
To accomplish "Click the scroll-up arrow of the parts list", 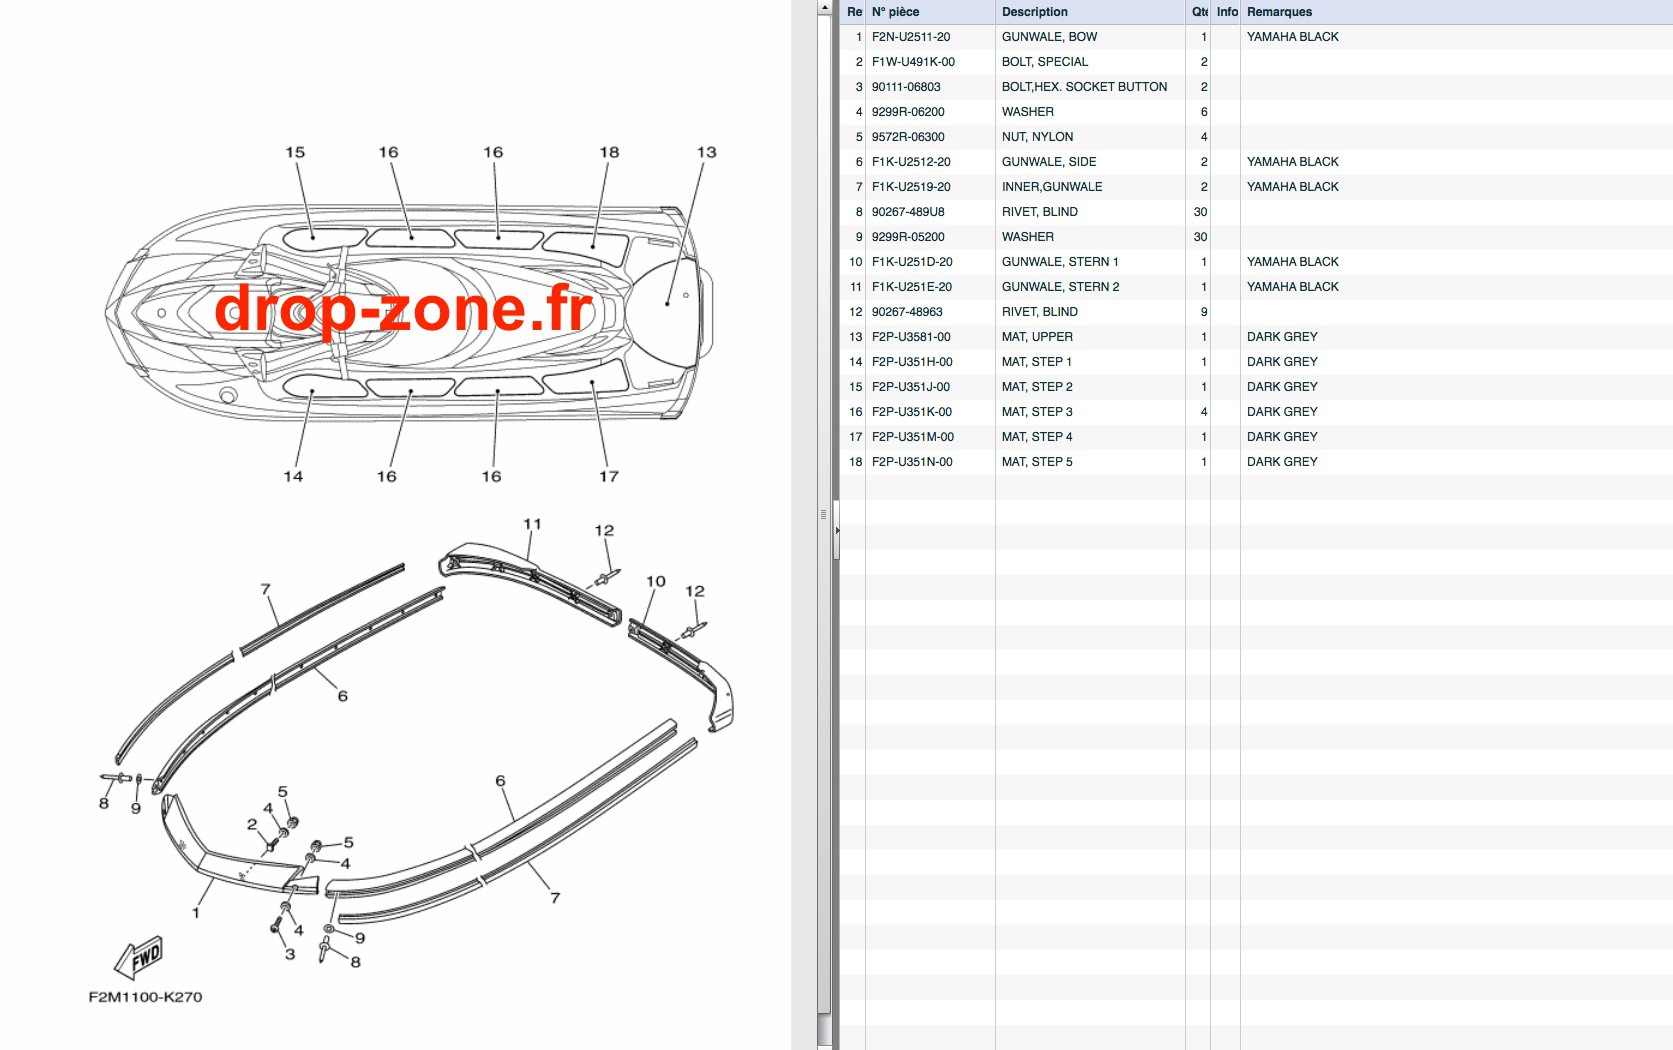I will (824, 8).
